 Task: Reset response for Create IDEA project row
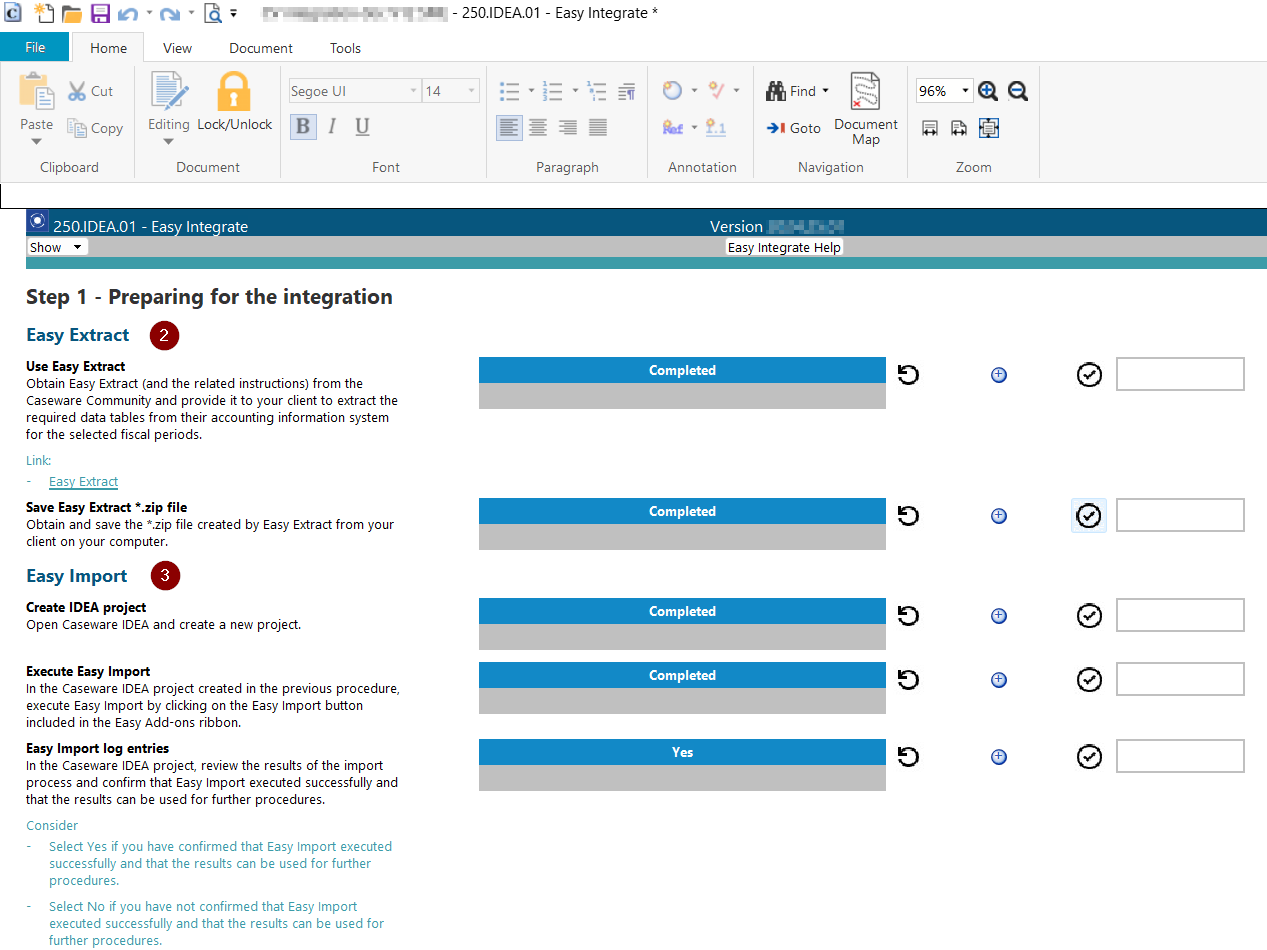tap(908, 615)
